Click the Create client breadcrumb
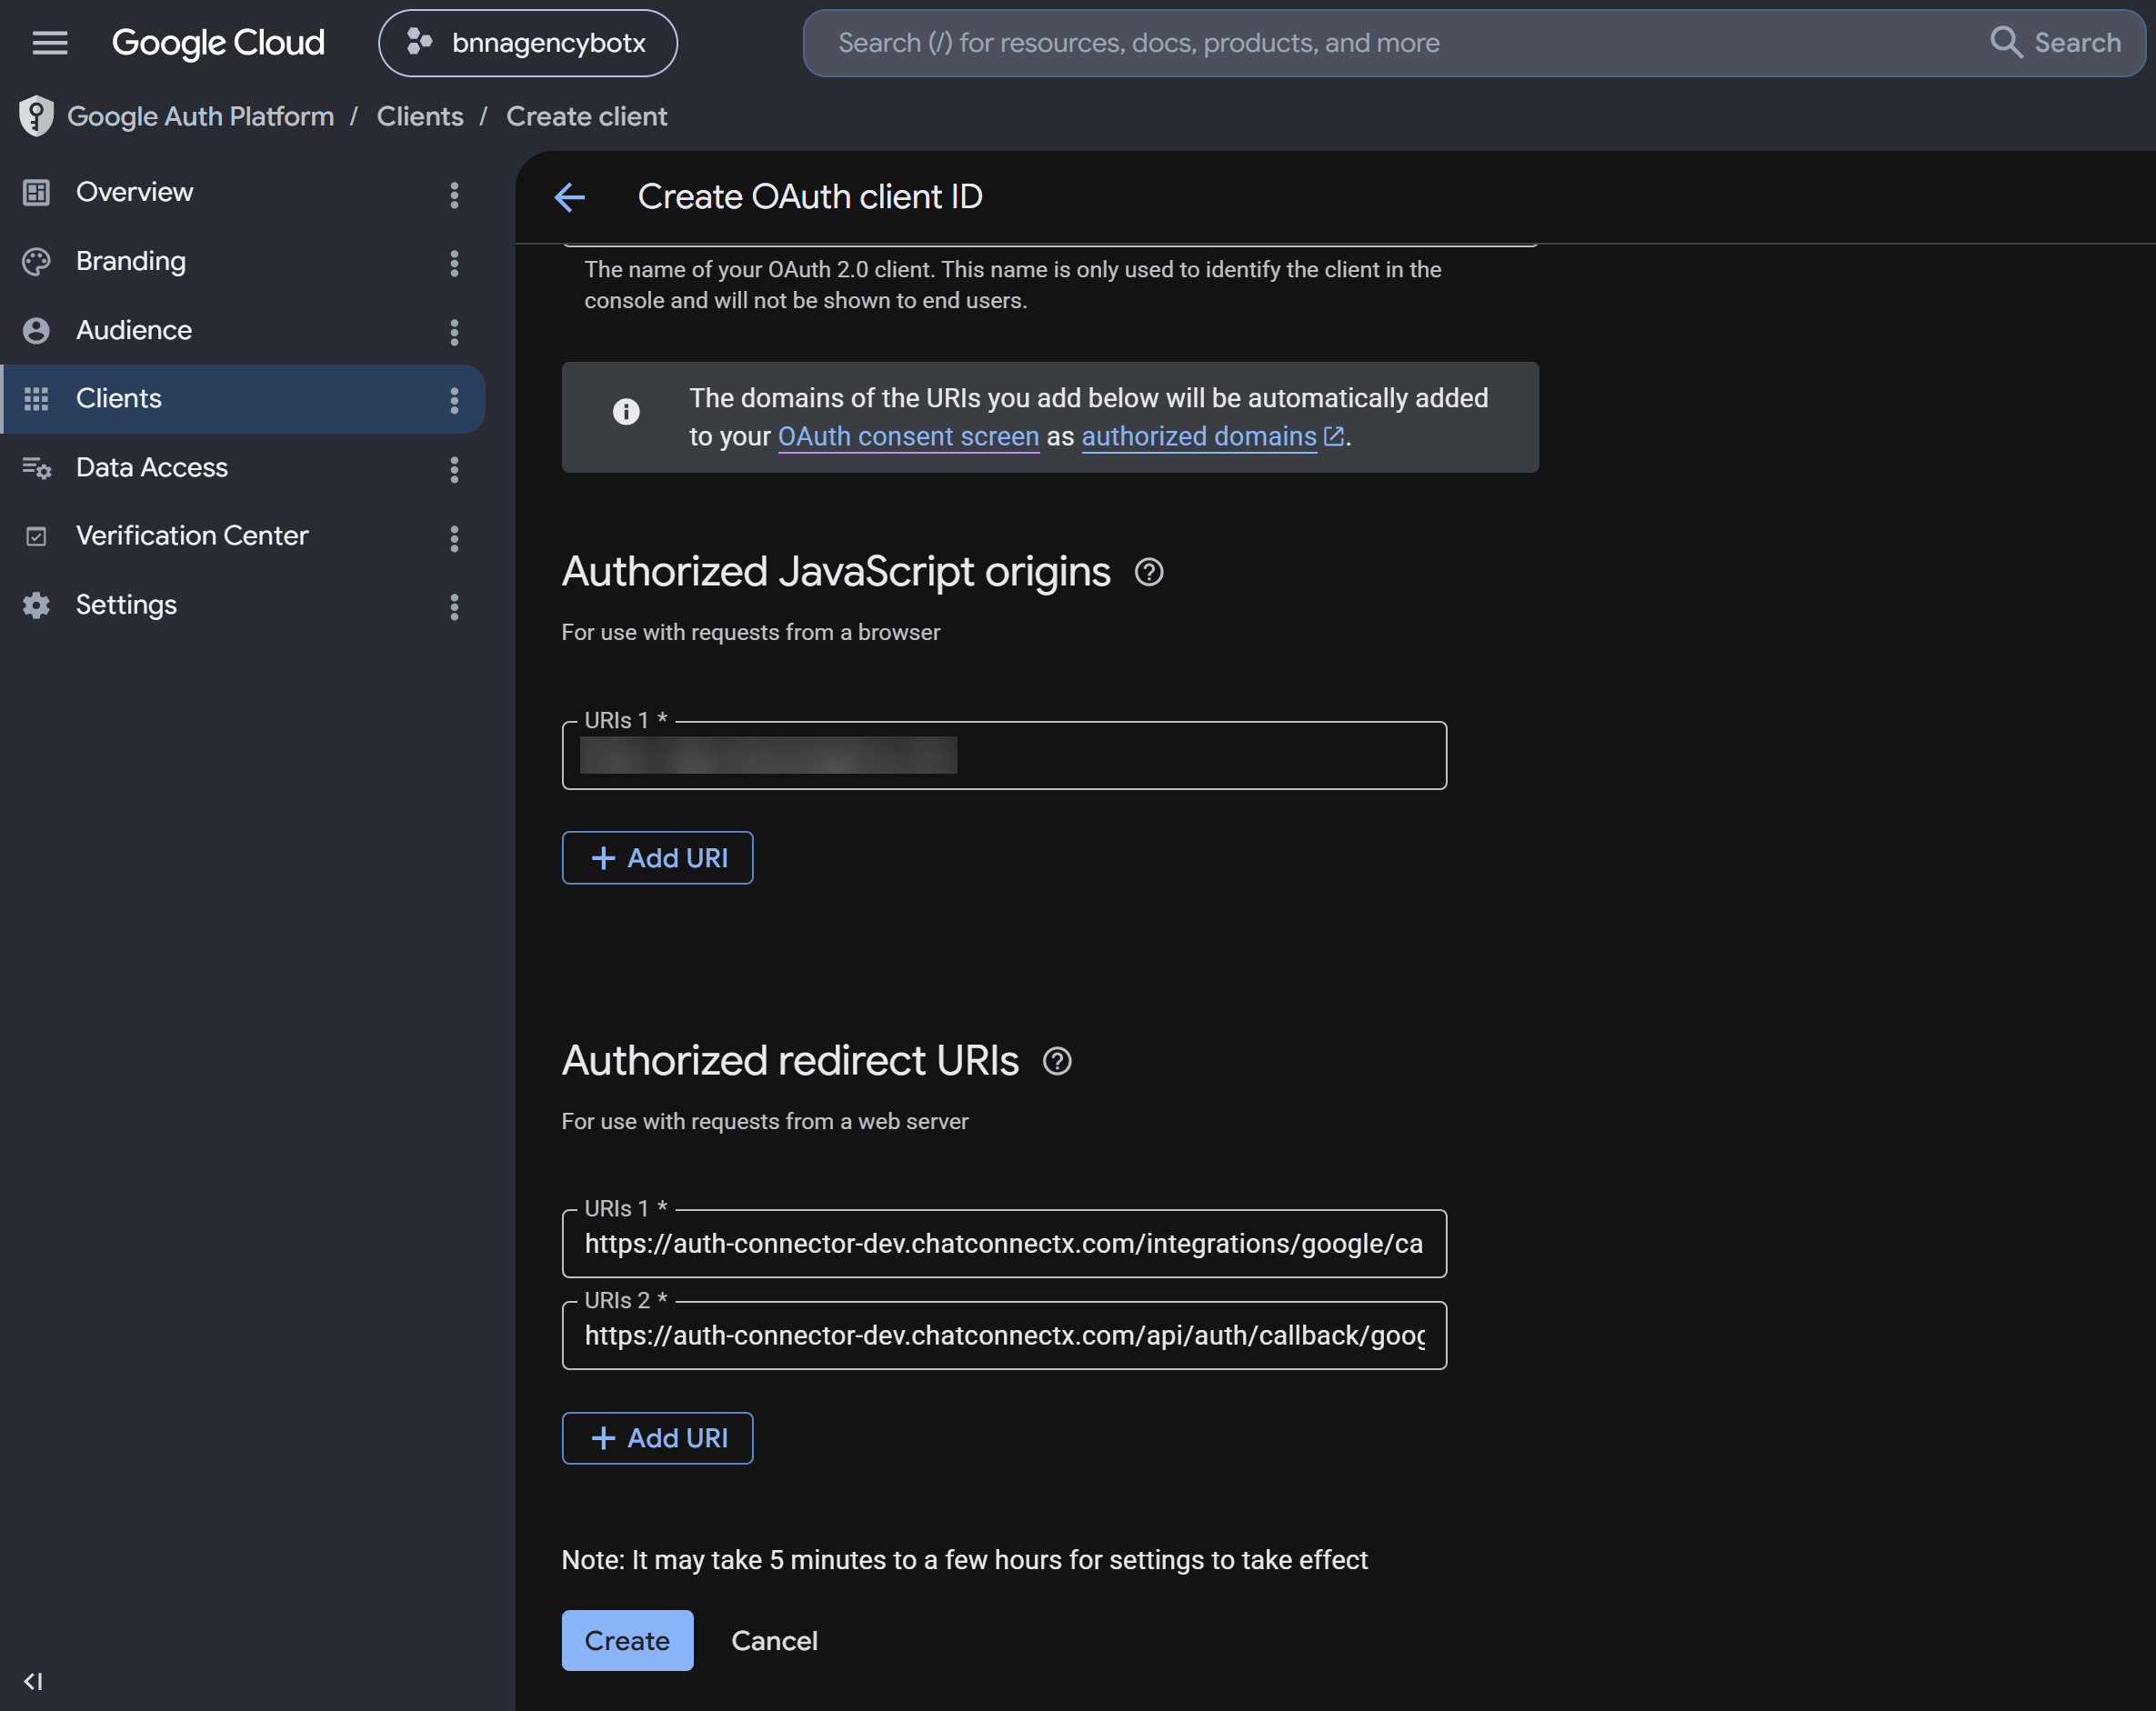This screenshot has width=2156, height=1711. 586,116
